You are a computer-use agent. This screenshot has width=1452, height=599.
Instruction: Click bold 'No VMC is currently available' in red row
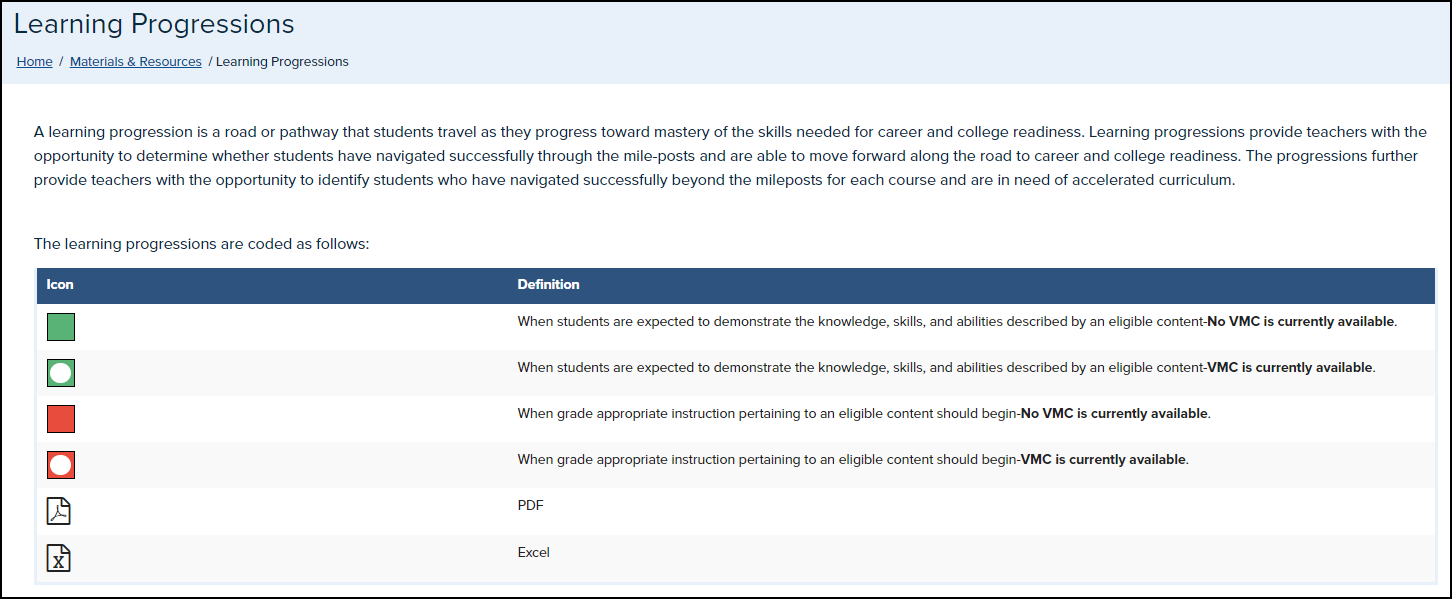tap(1114, 414)
